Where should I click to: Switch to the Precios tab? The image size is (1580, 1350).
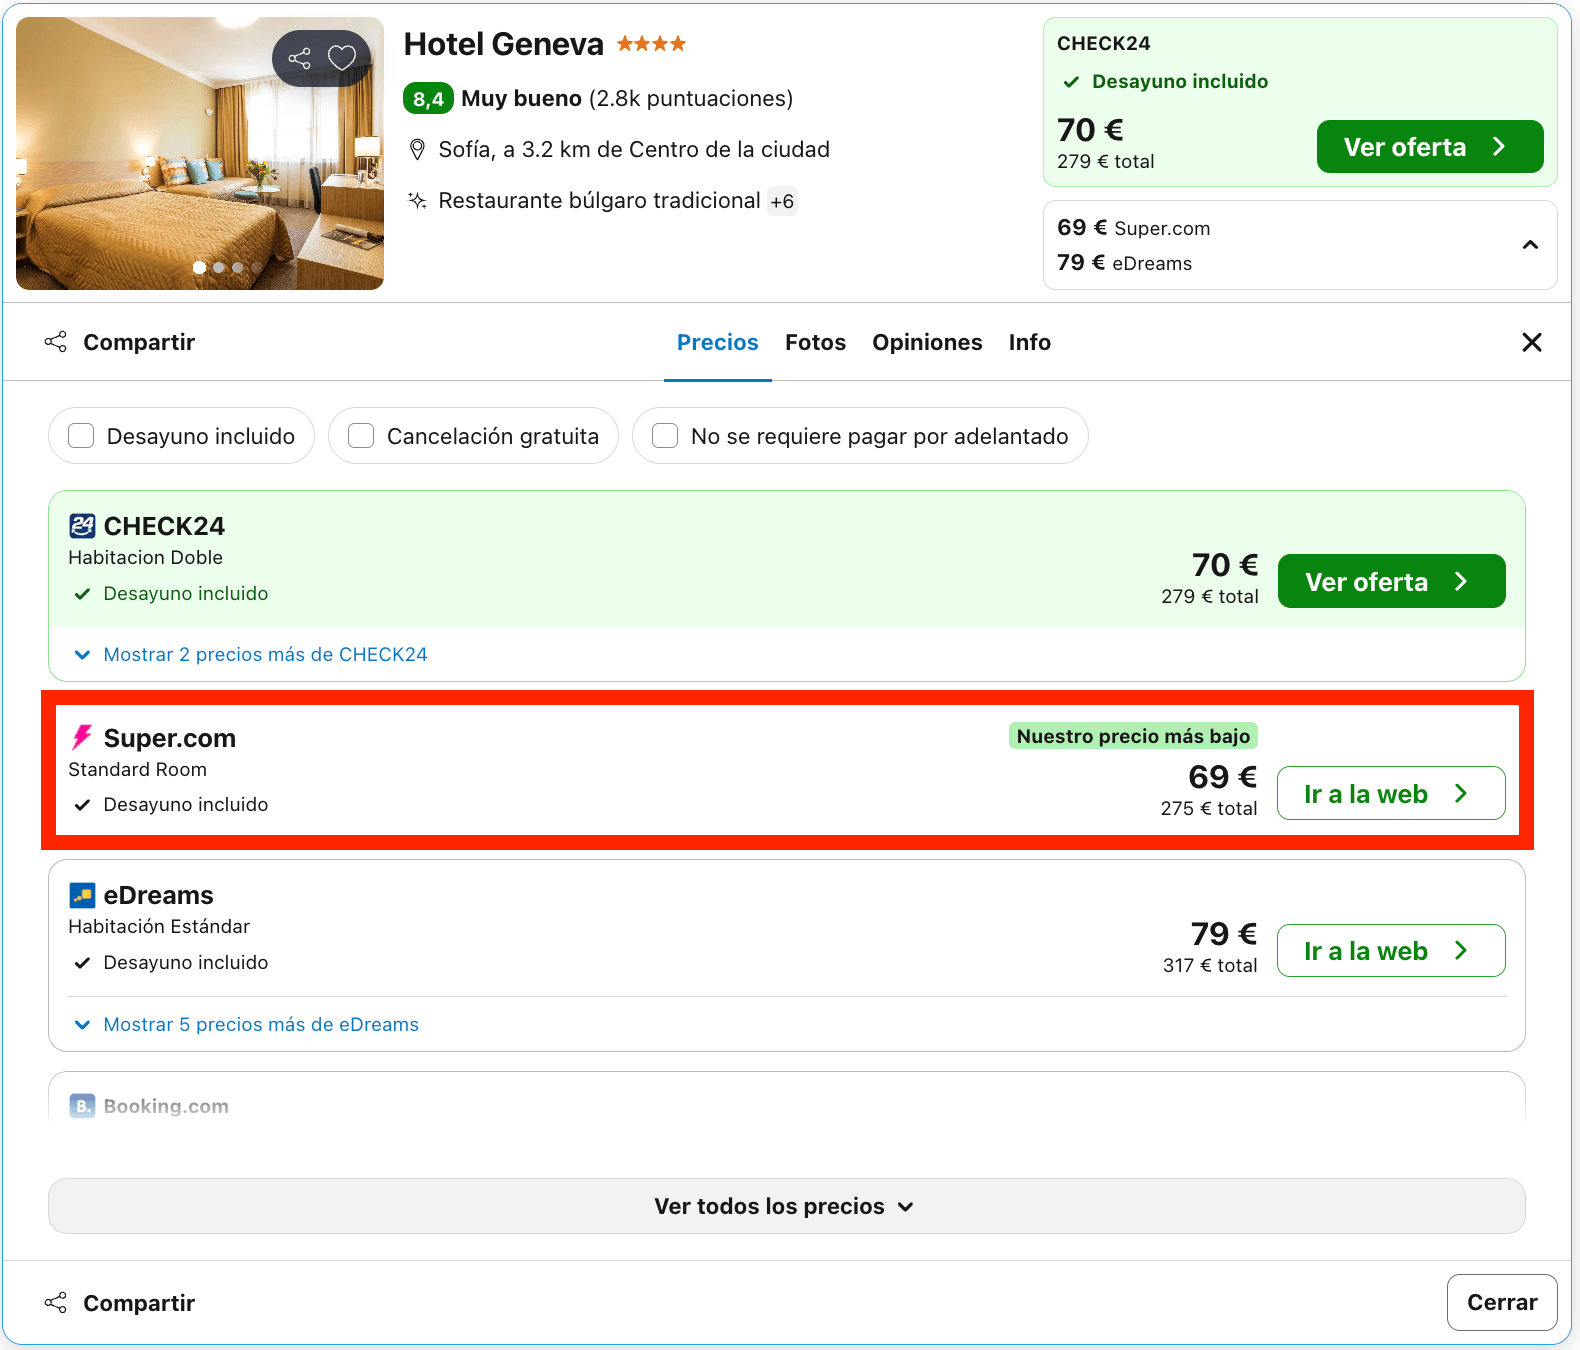click(x=718, y=343)
